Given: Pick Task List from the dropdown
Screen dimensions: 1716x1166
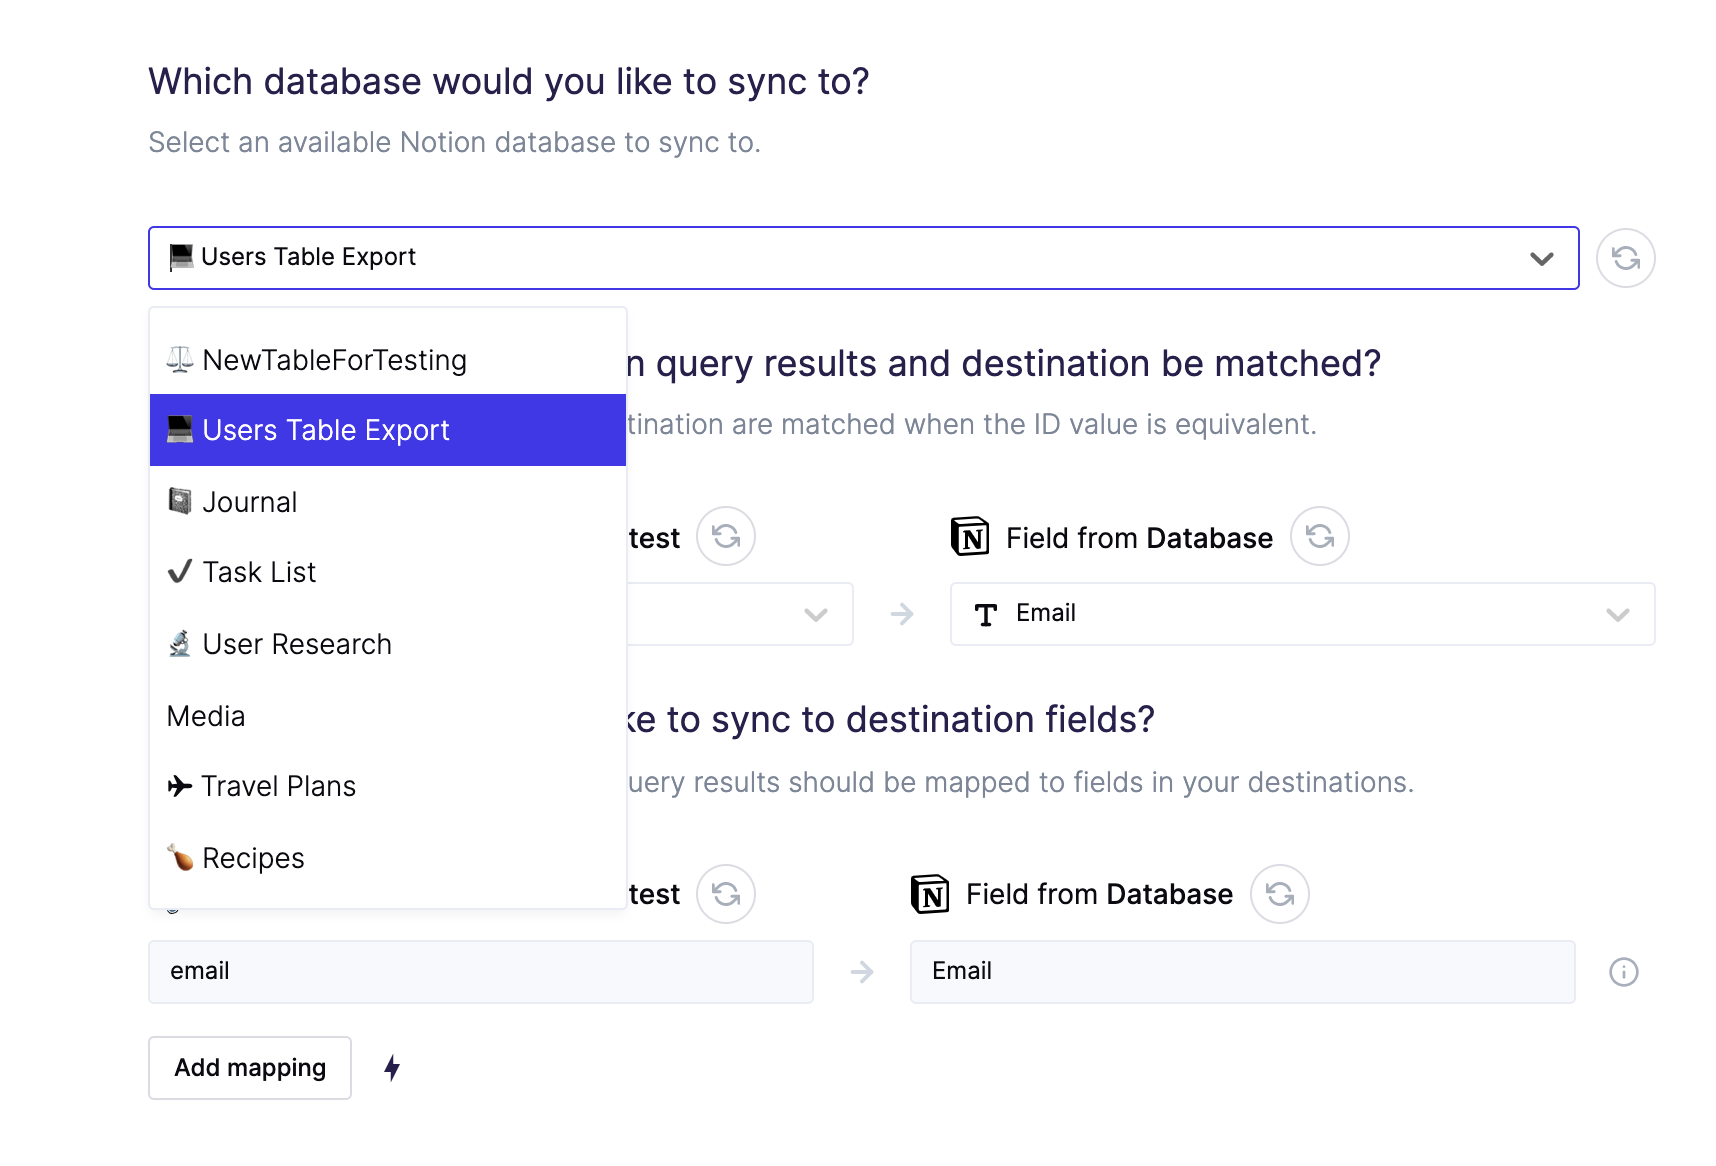Looking at the screenshot, I should pos(388,572).
